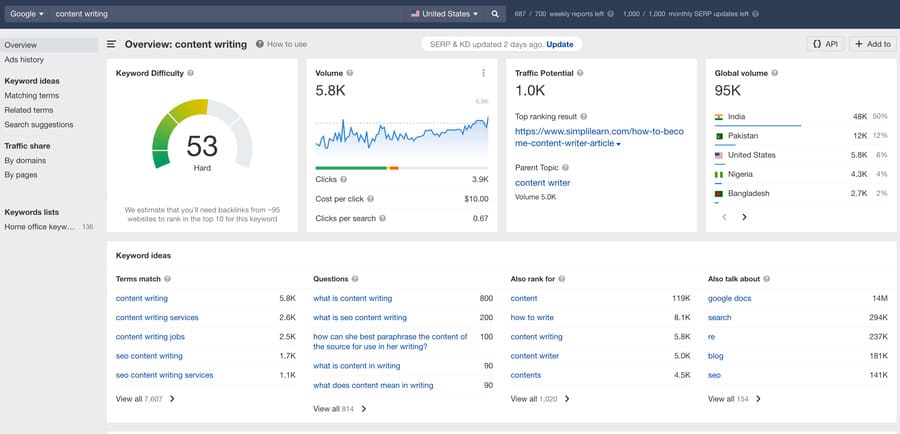Click the API button
This screenshot has width=900, height=434.
coord(825,44)
